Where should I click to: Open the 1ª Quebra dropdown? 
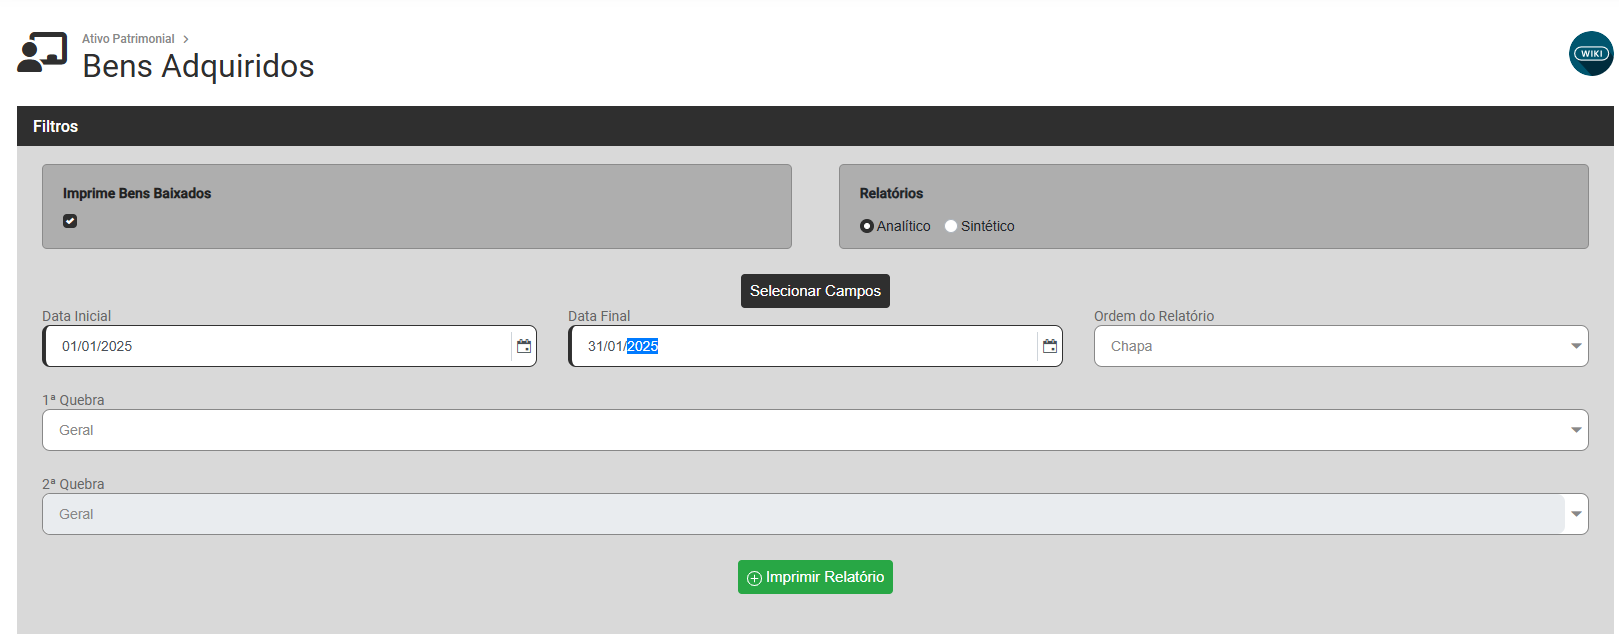click(815, 430)
